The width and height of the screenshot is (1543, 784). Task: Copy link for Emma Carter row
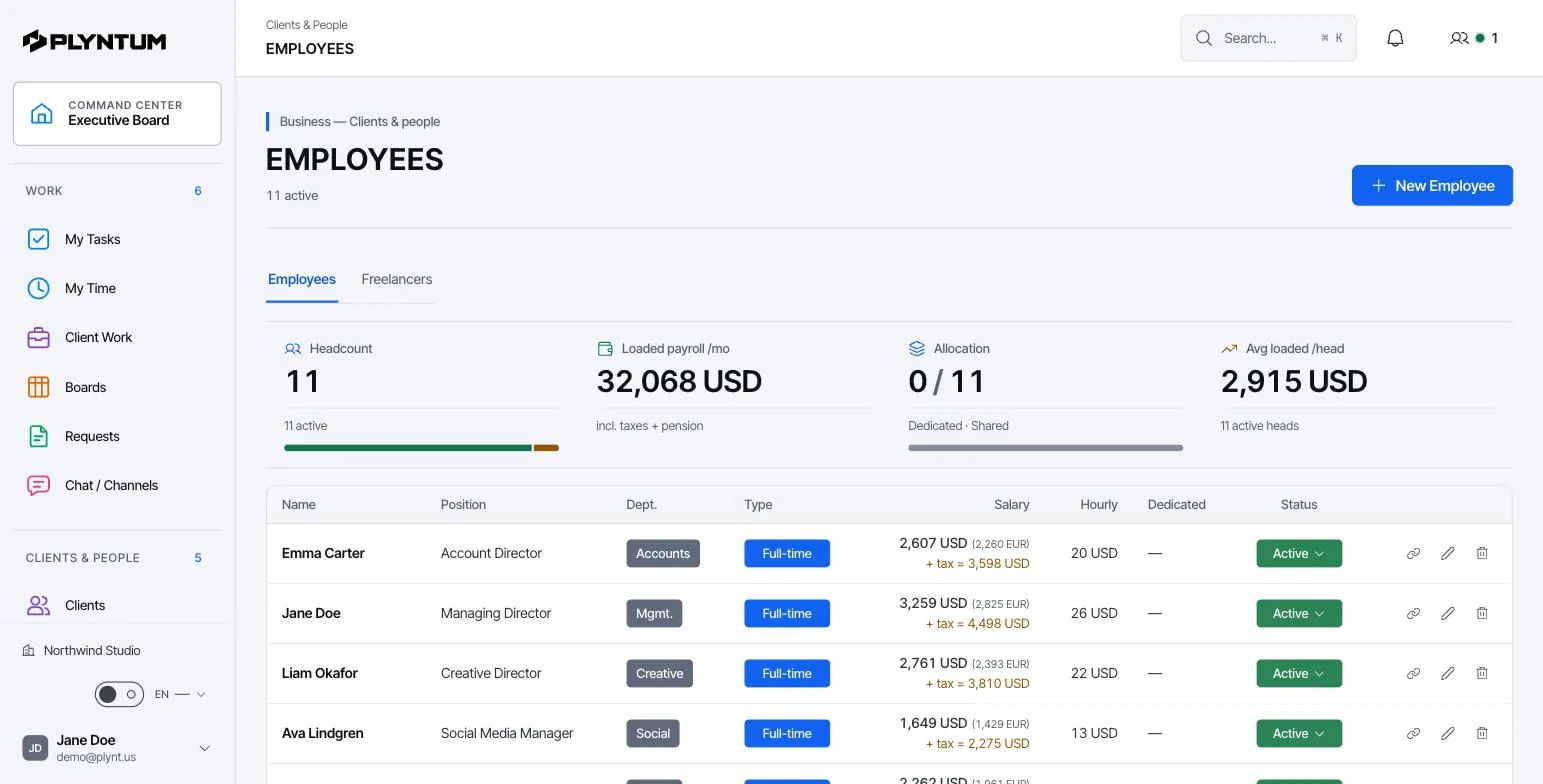point(1413,553)
